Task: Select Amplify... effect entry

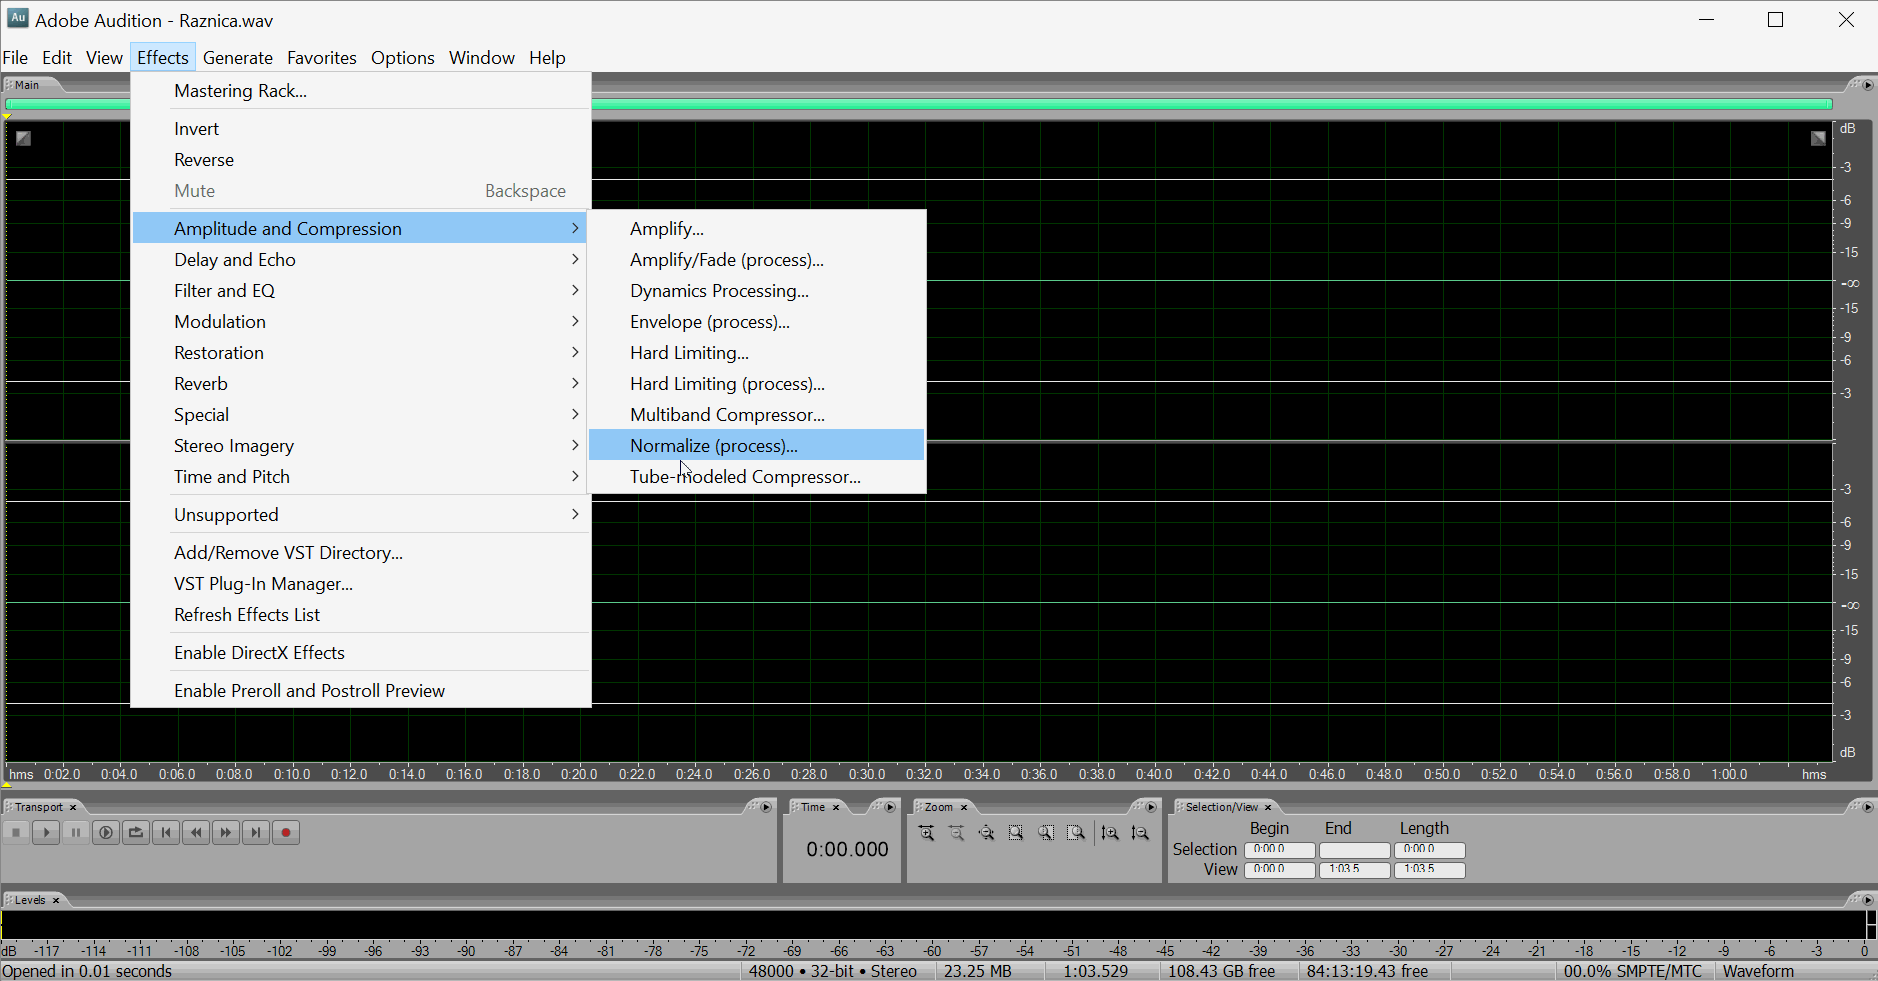Action: [757, 229]
